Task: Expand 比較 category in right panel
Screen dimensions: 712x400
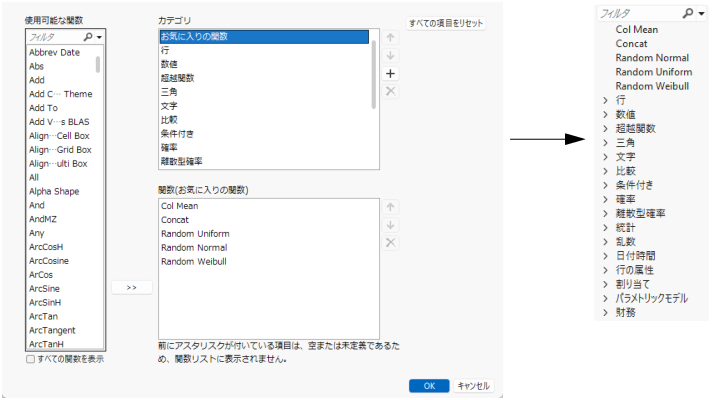Action: tap(605, 171)
